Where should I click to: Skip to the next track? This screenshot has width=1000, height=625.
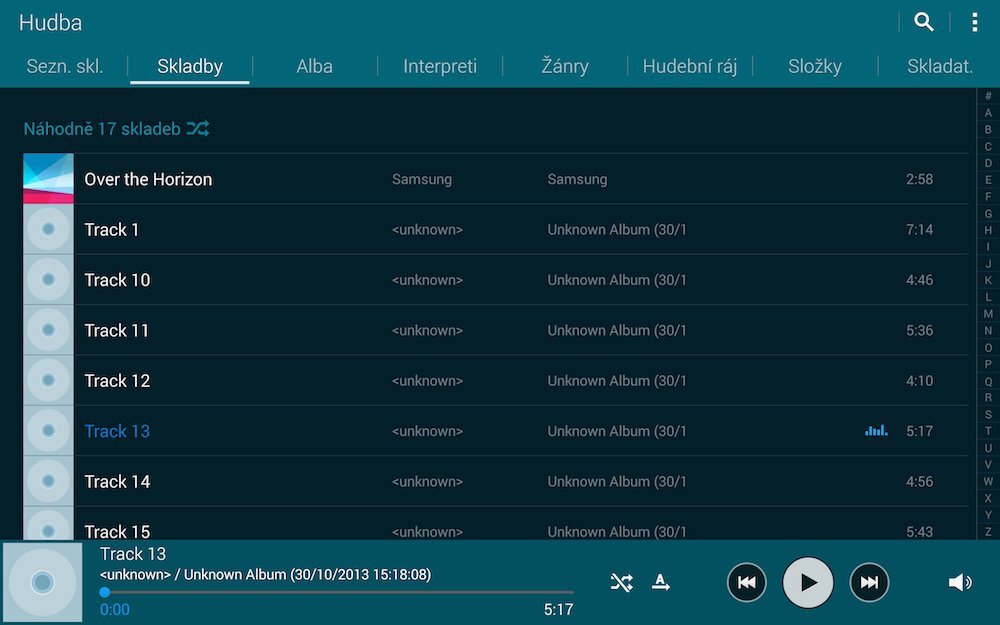point(869,581)
